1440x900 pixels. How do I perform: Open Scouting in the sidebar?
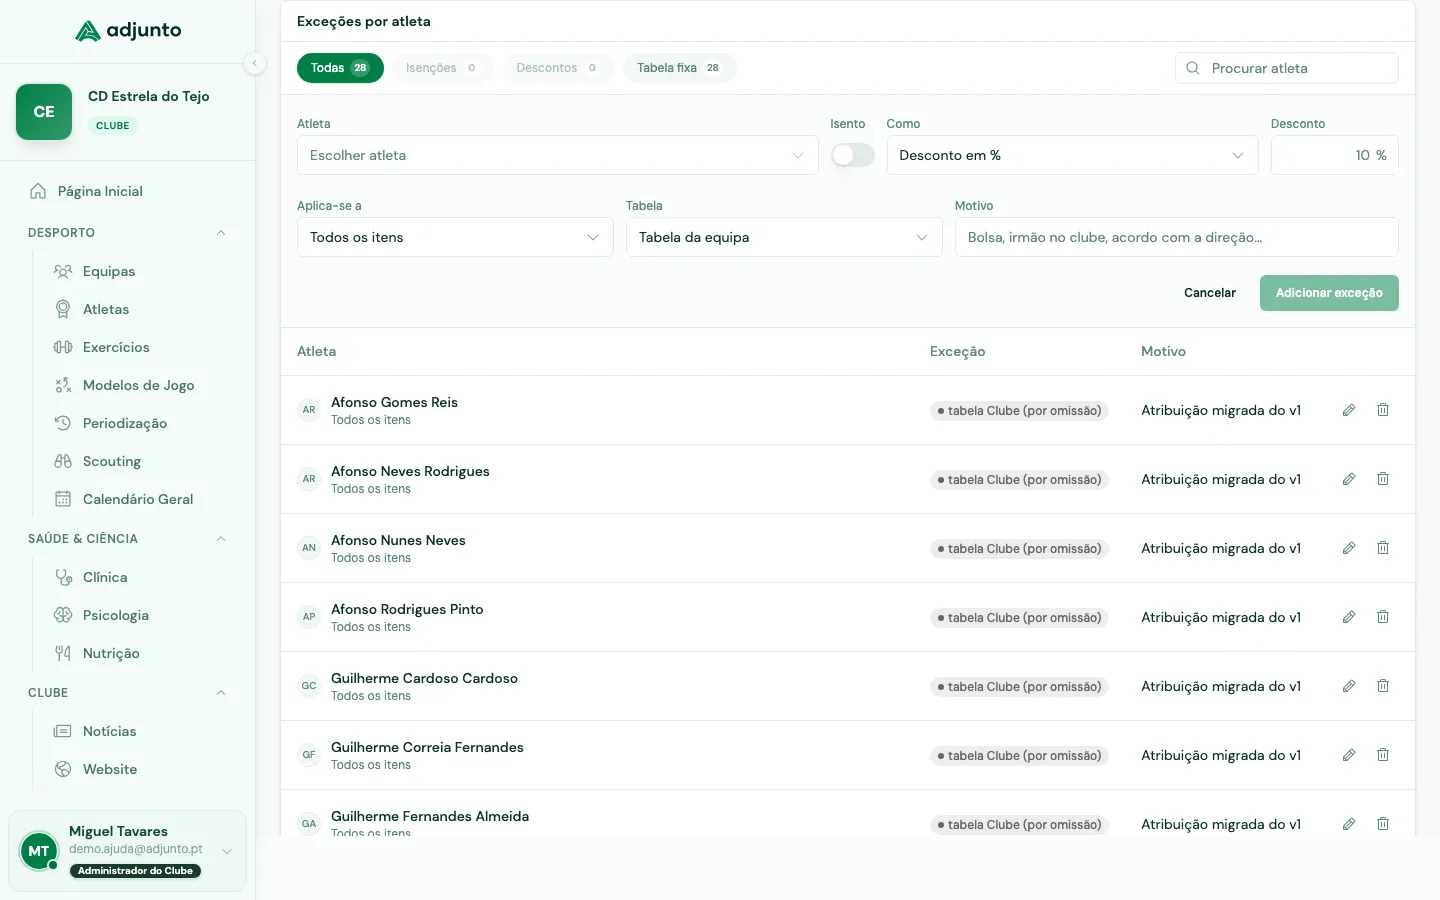(x=112, y=461)
